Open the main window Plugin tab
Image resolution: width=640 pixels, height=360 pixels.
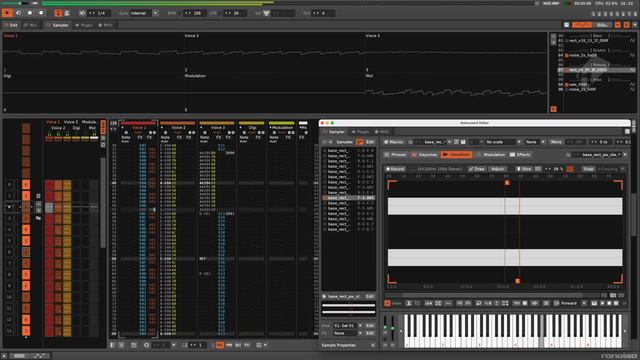click(84, 25)
